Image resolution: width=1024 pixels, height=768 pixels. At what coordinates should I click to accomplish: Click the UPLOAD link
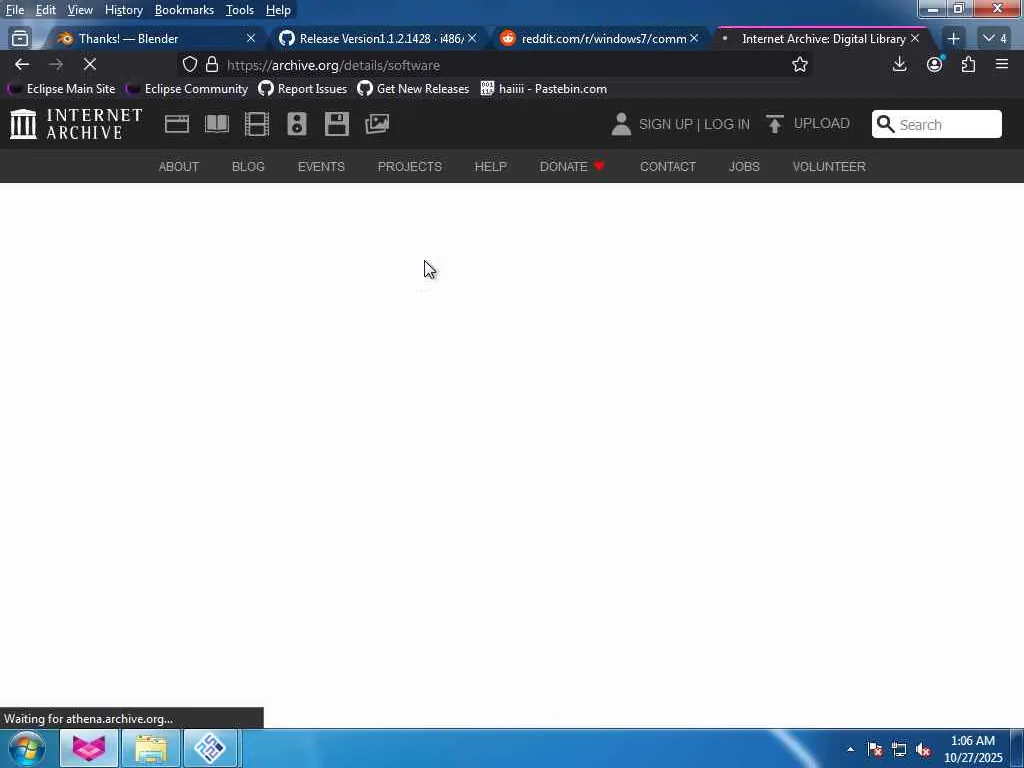822,123
